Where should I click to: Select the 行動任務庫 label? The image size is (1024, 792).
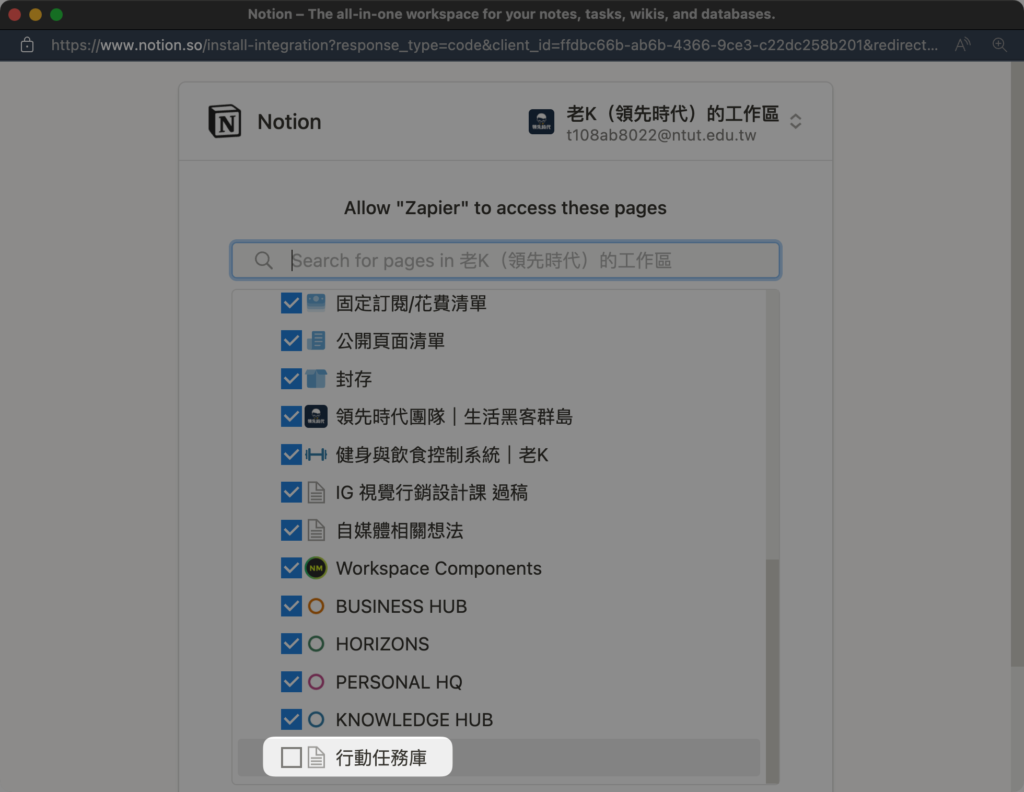click(381, 757)
